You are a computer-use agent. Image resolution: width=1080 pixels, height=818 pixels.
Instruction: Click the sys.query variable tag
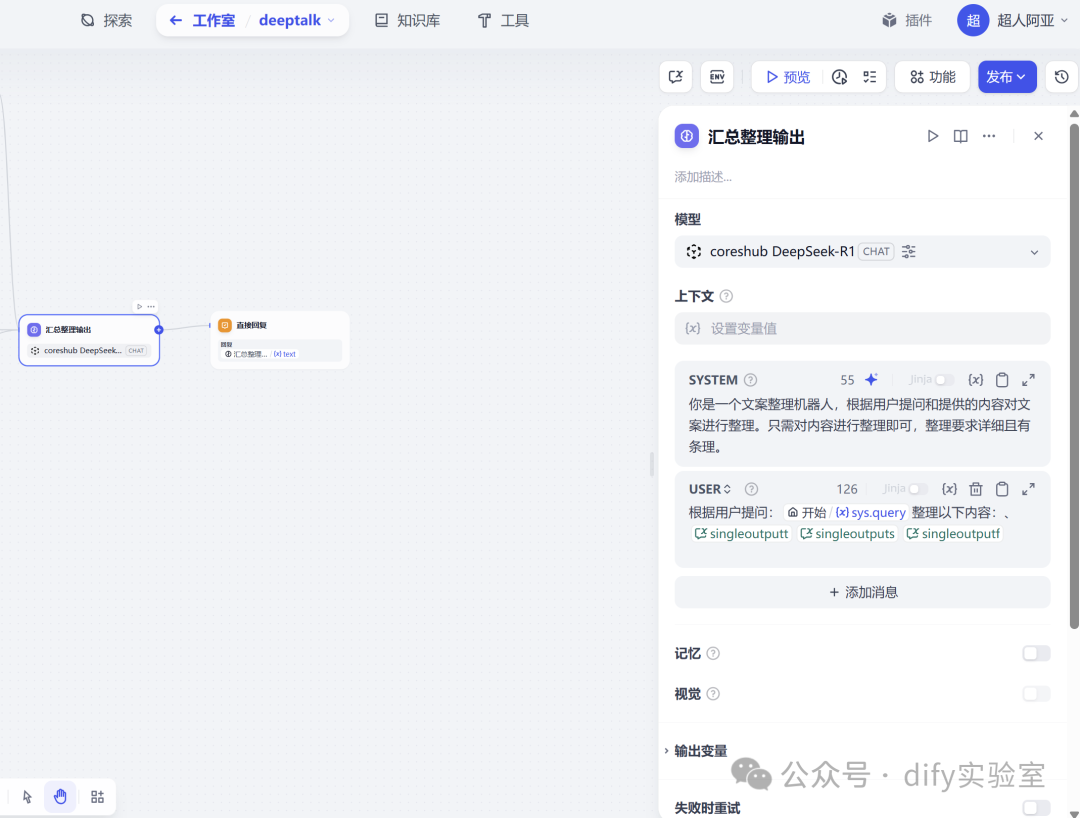click(x=846, y=512)
